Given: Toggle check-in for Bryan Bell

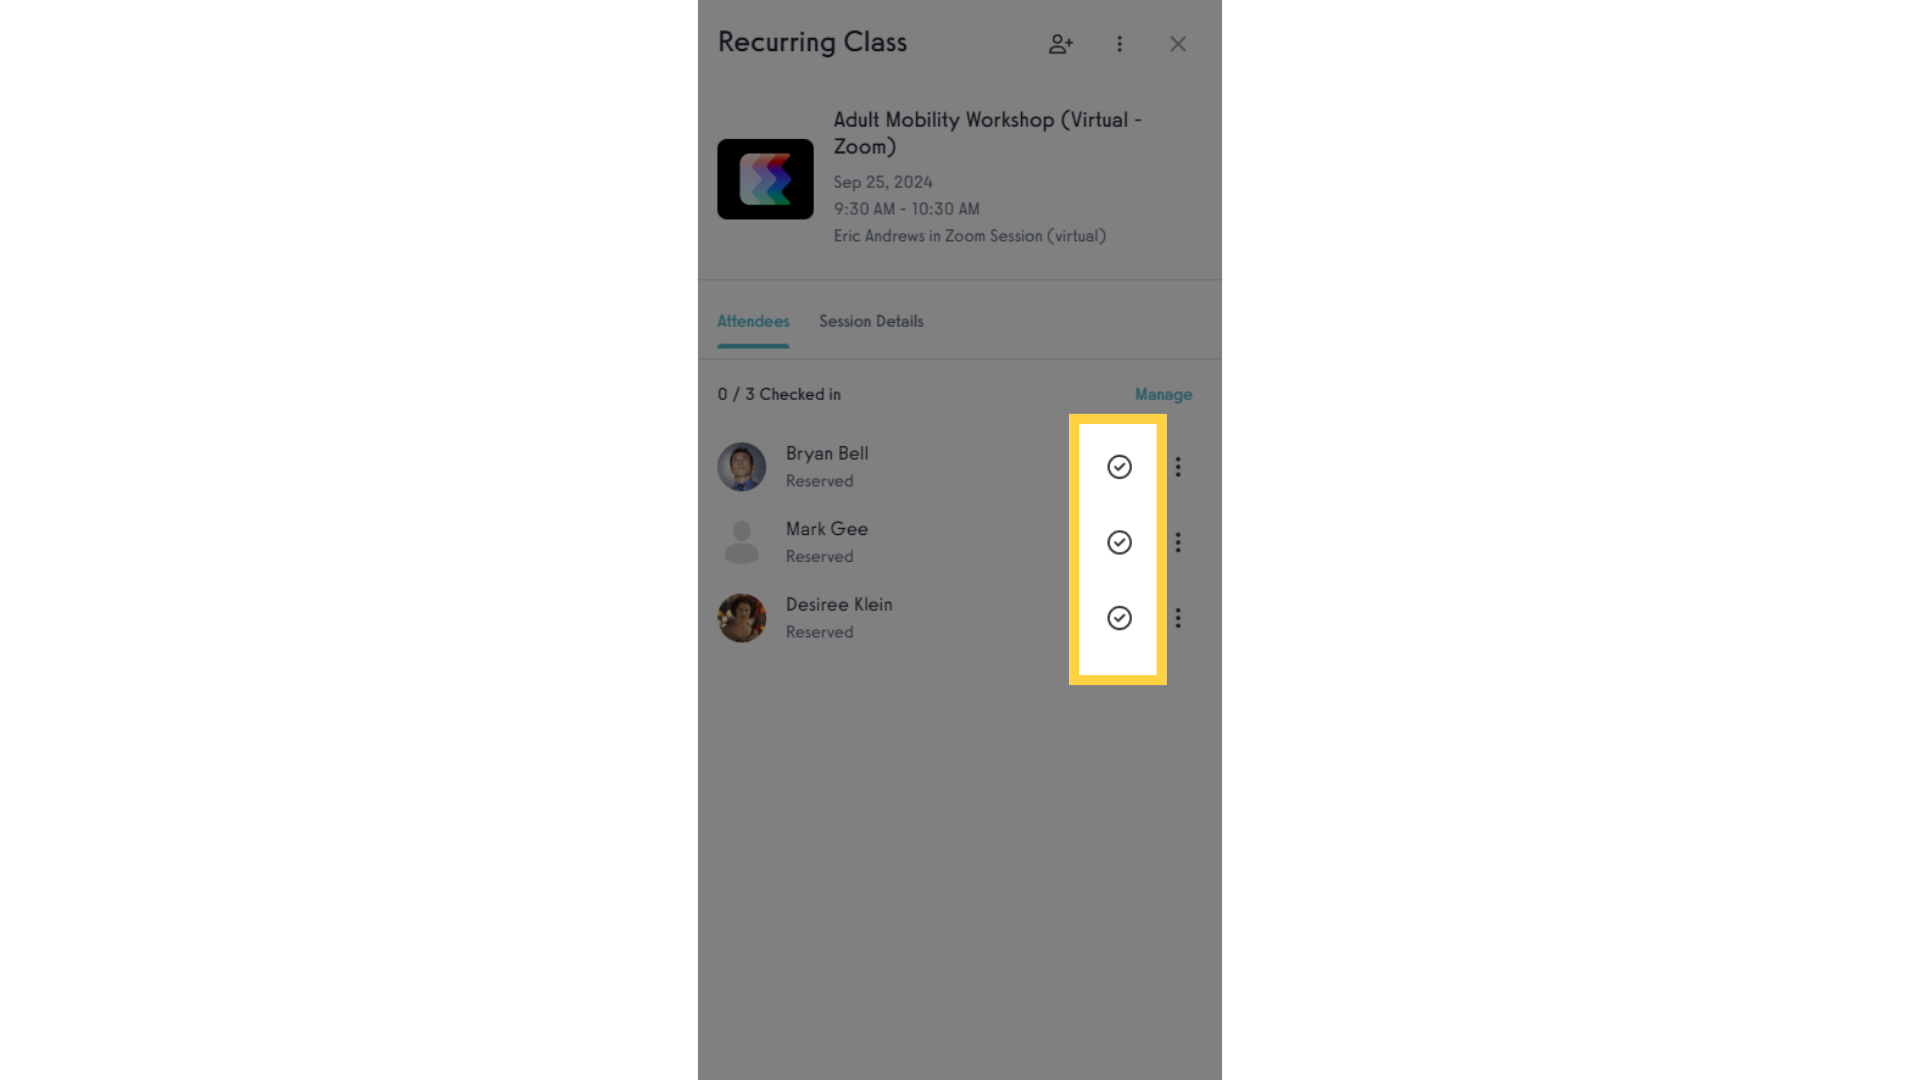Looking at the screenshot, I should (1118, 465).
